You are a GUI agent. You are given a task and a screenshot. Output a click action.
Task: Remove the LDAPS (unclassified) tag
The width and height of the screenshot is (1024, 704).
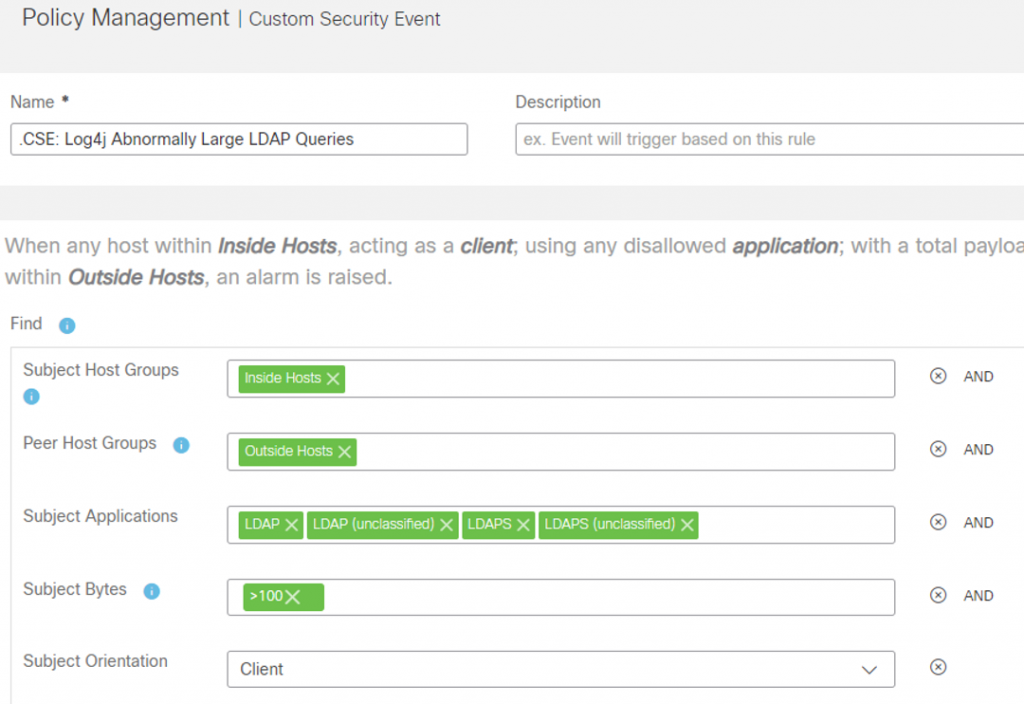tap(688, 525)
